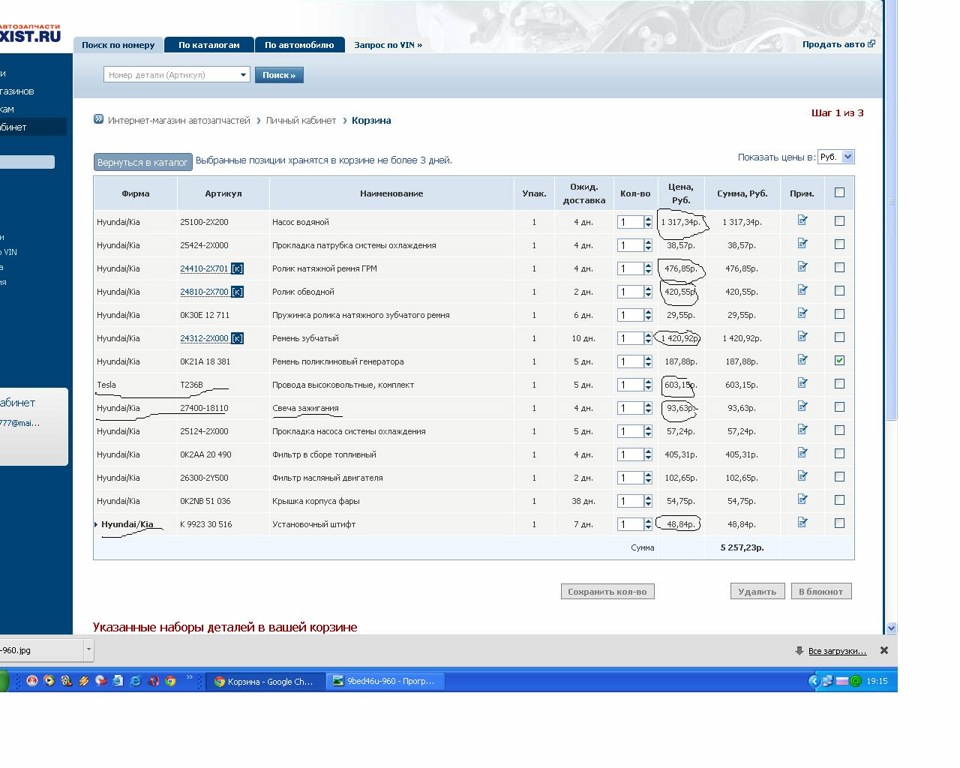
Task: Open the Продать авто link
Action: coord(838,44)
